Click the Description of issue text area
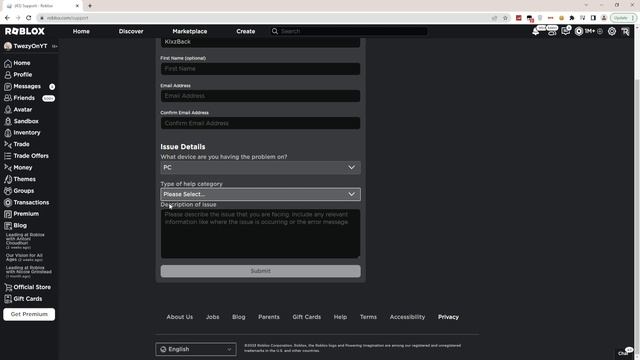 pyautogui.click(x=260, y=234)
